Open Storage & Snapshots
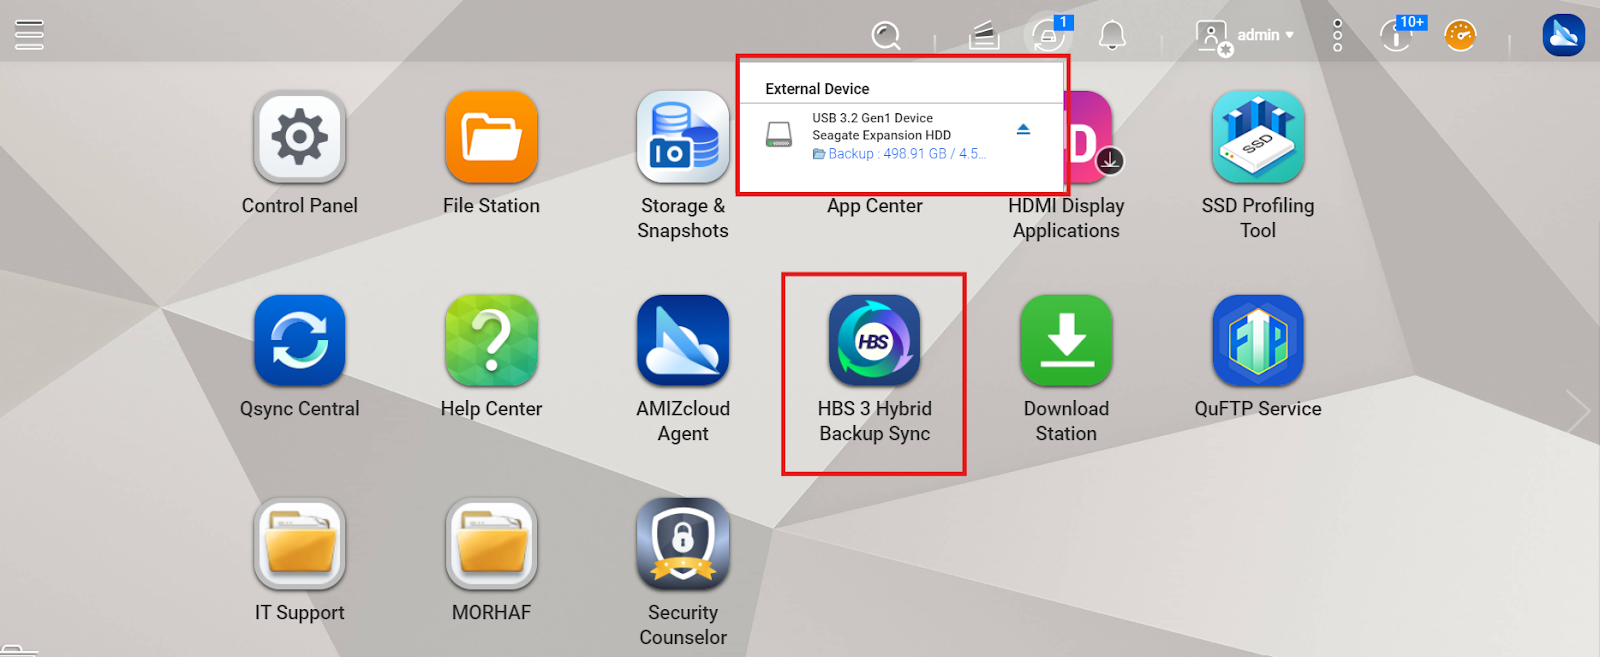 (x=683, y=137)
